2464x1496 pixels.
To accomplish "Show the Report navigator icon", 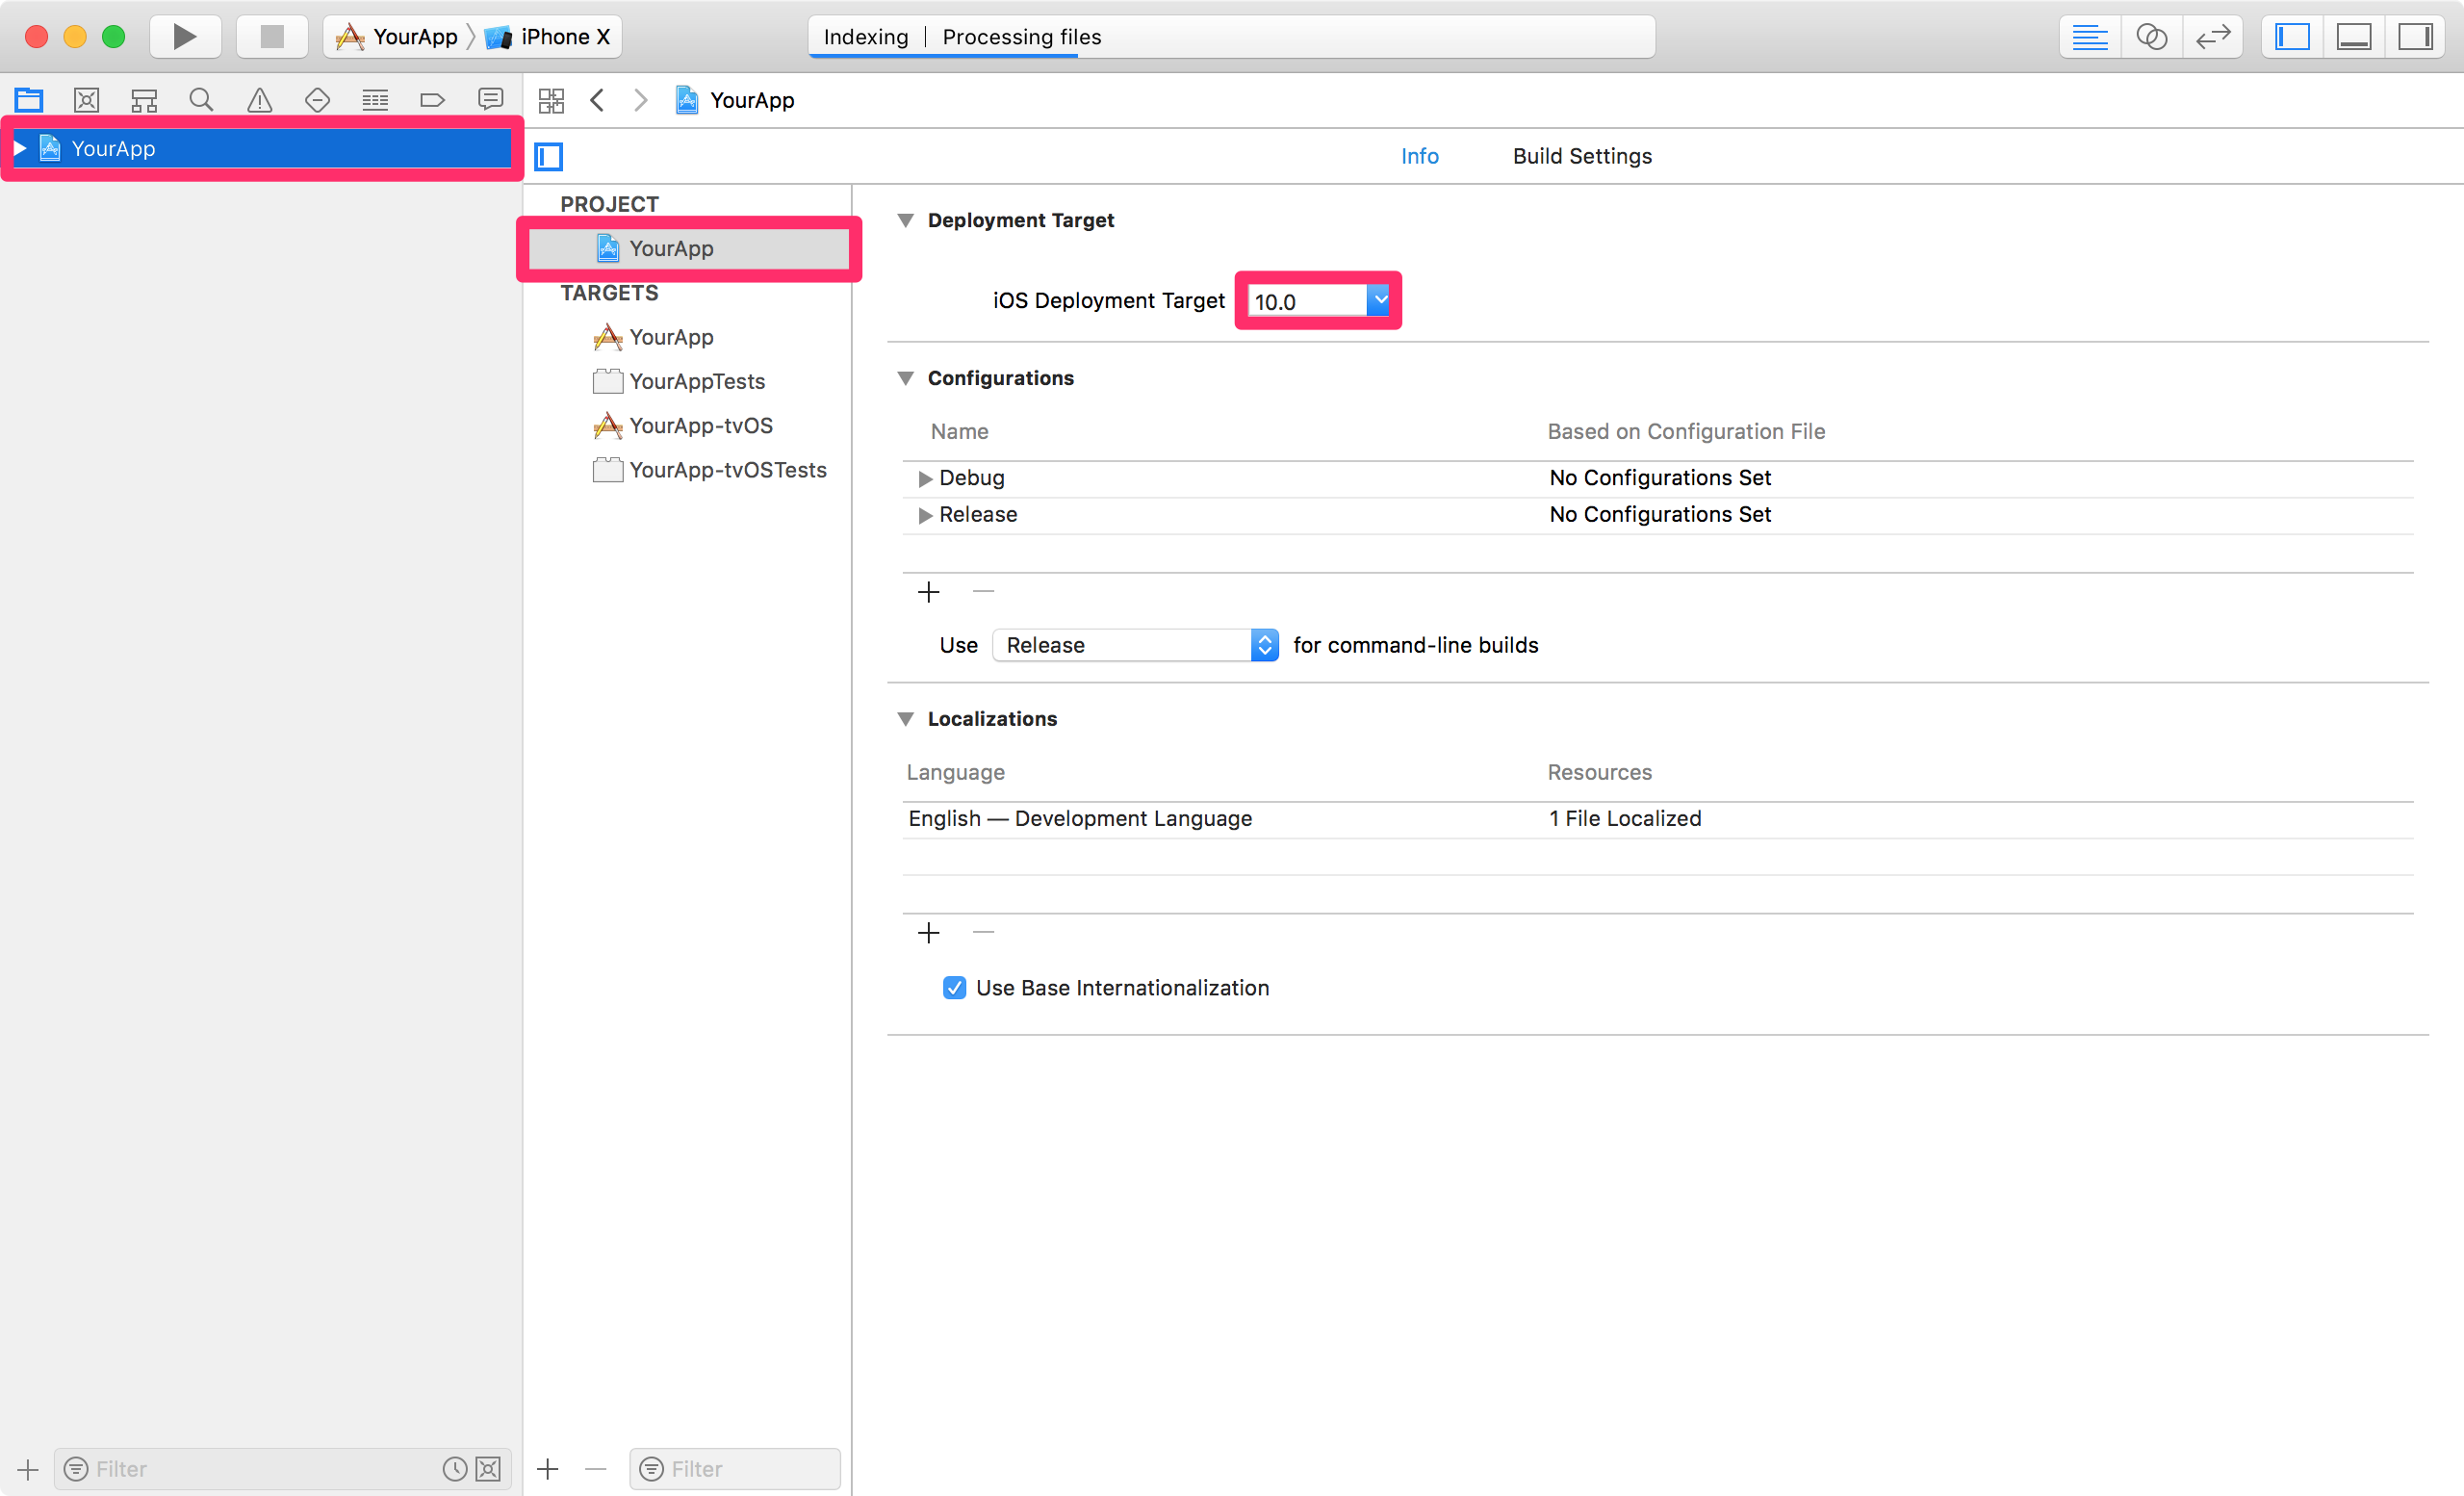I will point(490,100).
